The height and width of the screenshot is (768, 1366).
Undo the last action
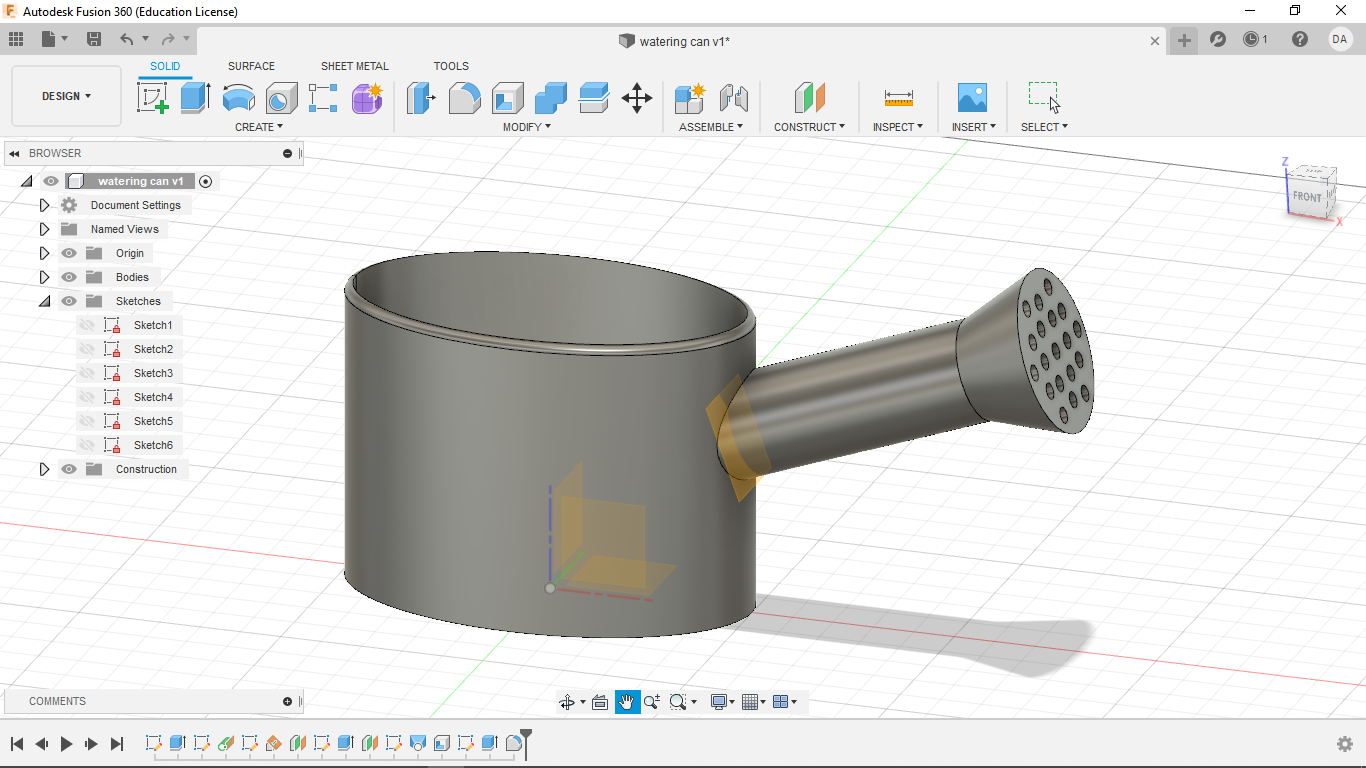point(126,39)
